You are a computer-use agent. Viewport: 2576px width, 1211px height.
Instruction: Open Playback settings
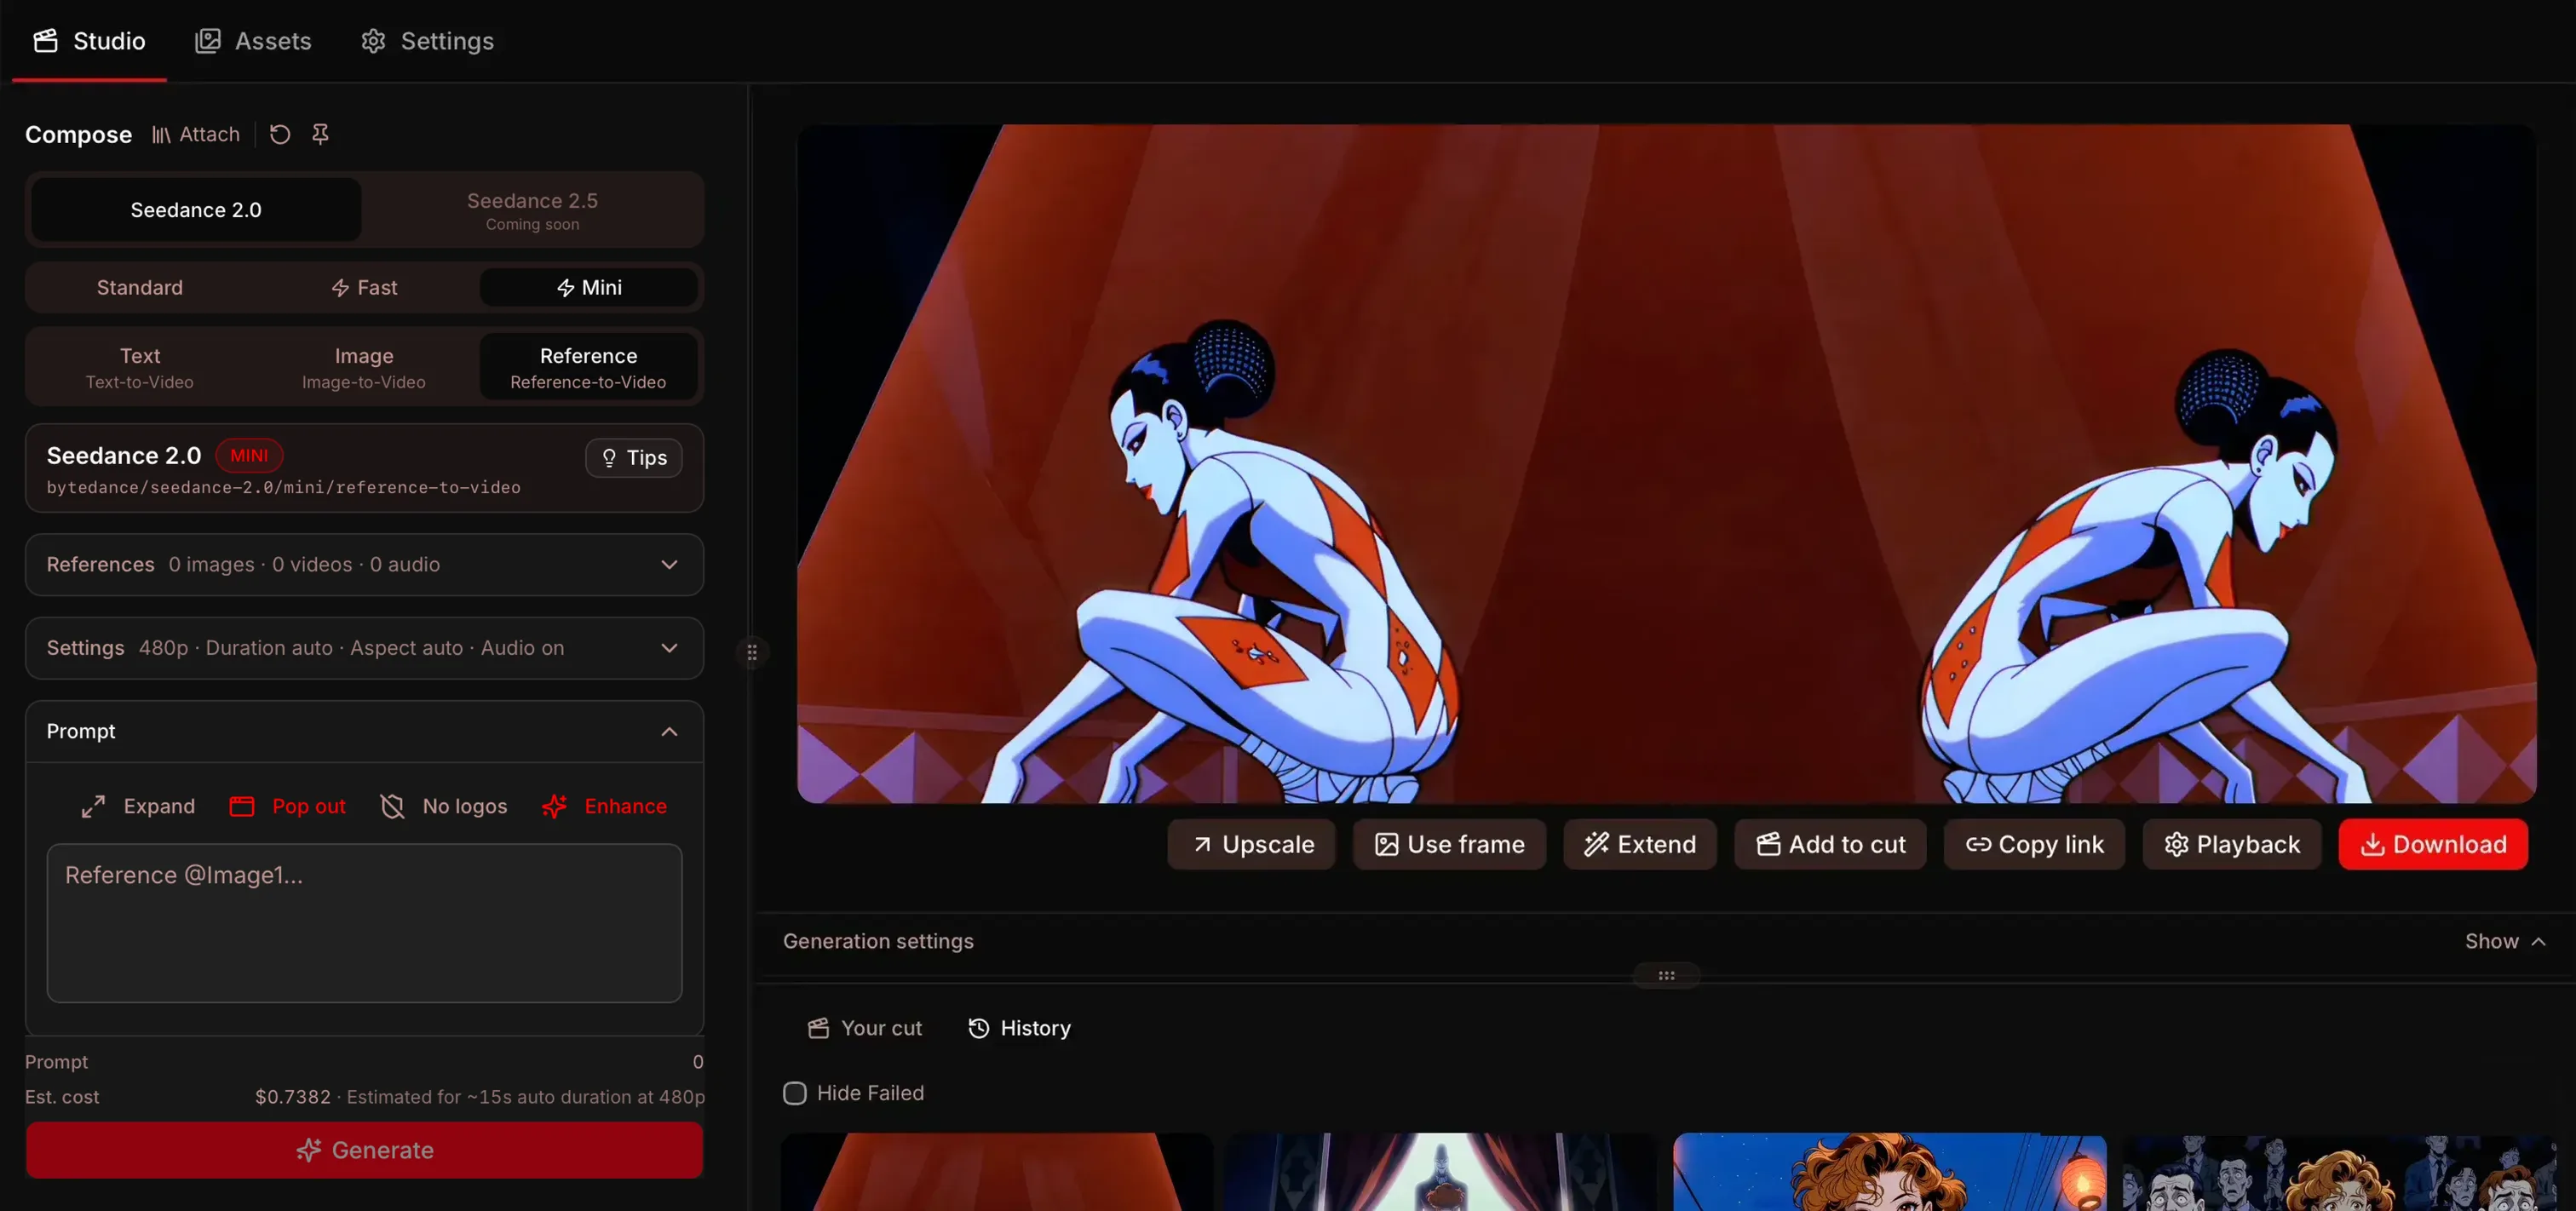[2232, 845]
